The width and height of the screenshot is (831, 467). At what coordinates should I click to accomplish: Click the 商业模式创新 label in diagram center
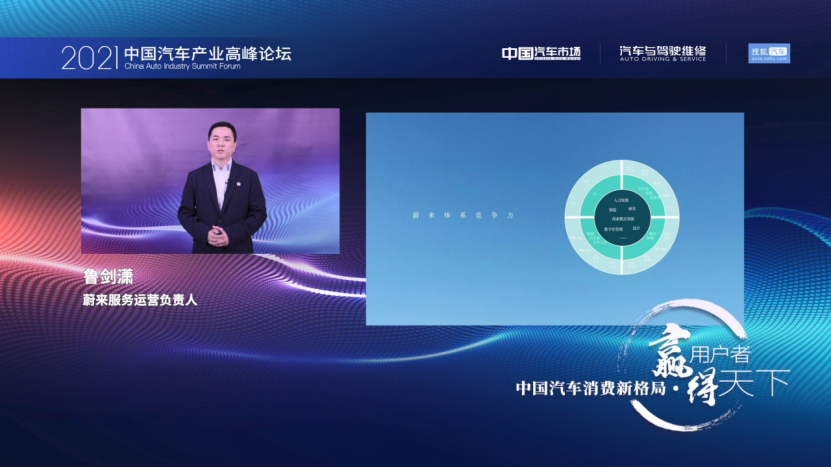coord(624,218)
